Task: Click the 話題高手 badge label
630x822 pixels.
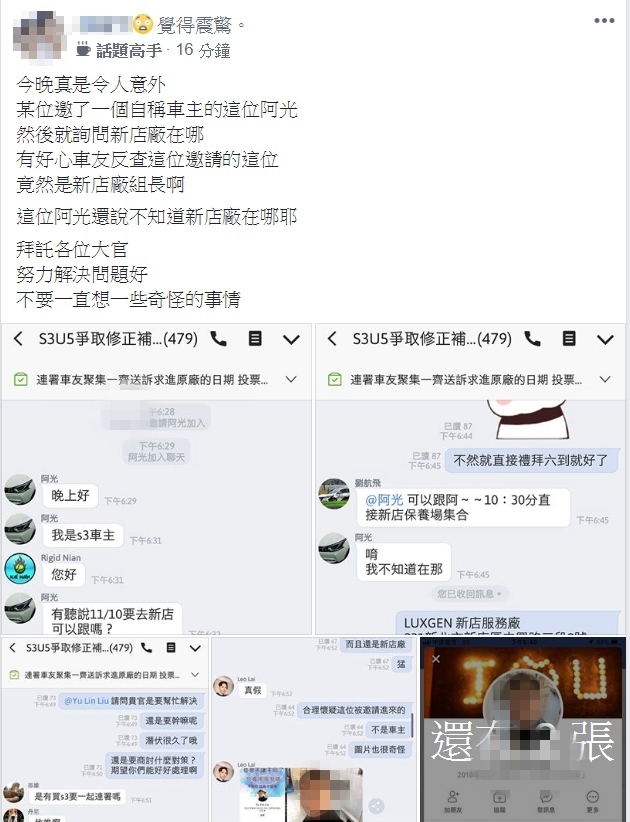Action: coord(129,50)
